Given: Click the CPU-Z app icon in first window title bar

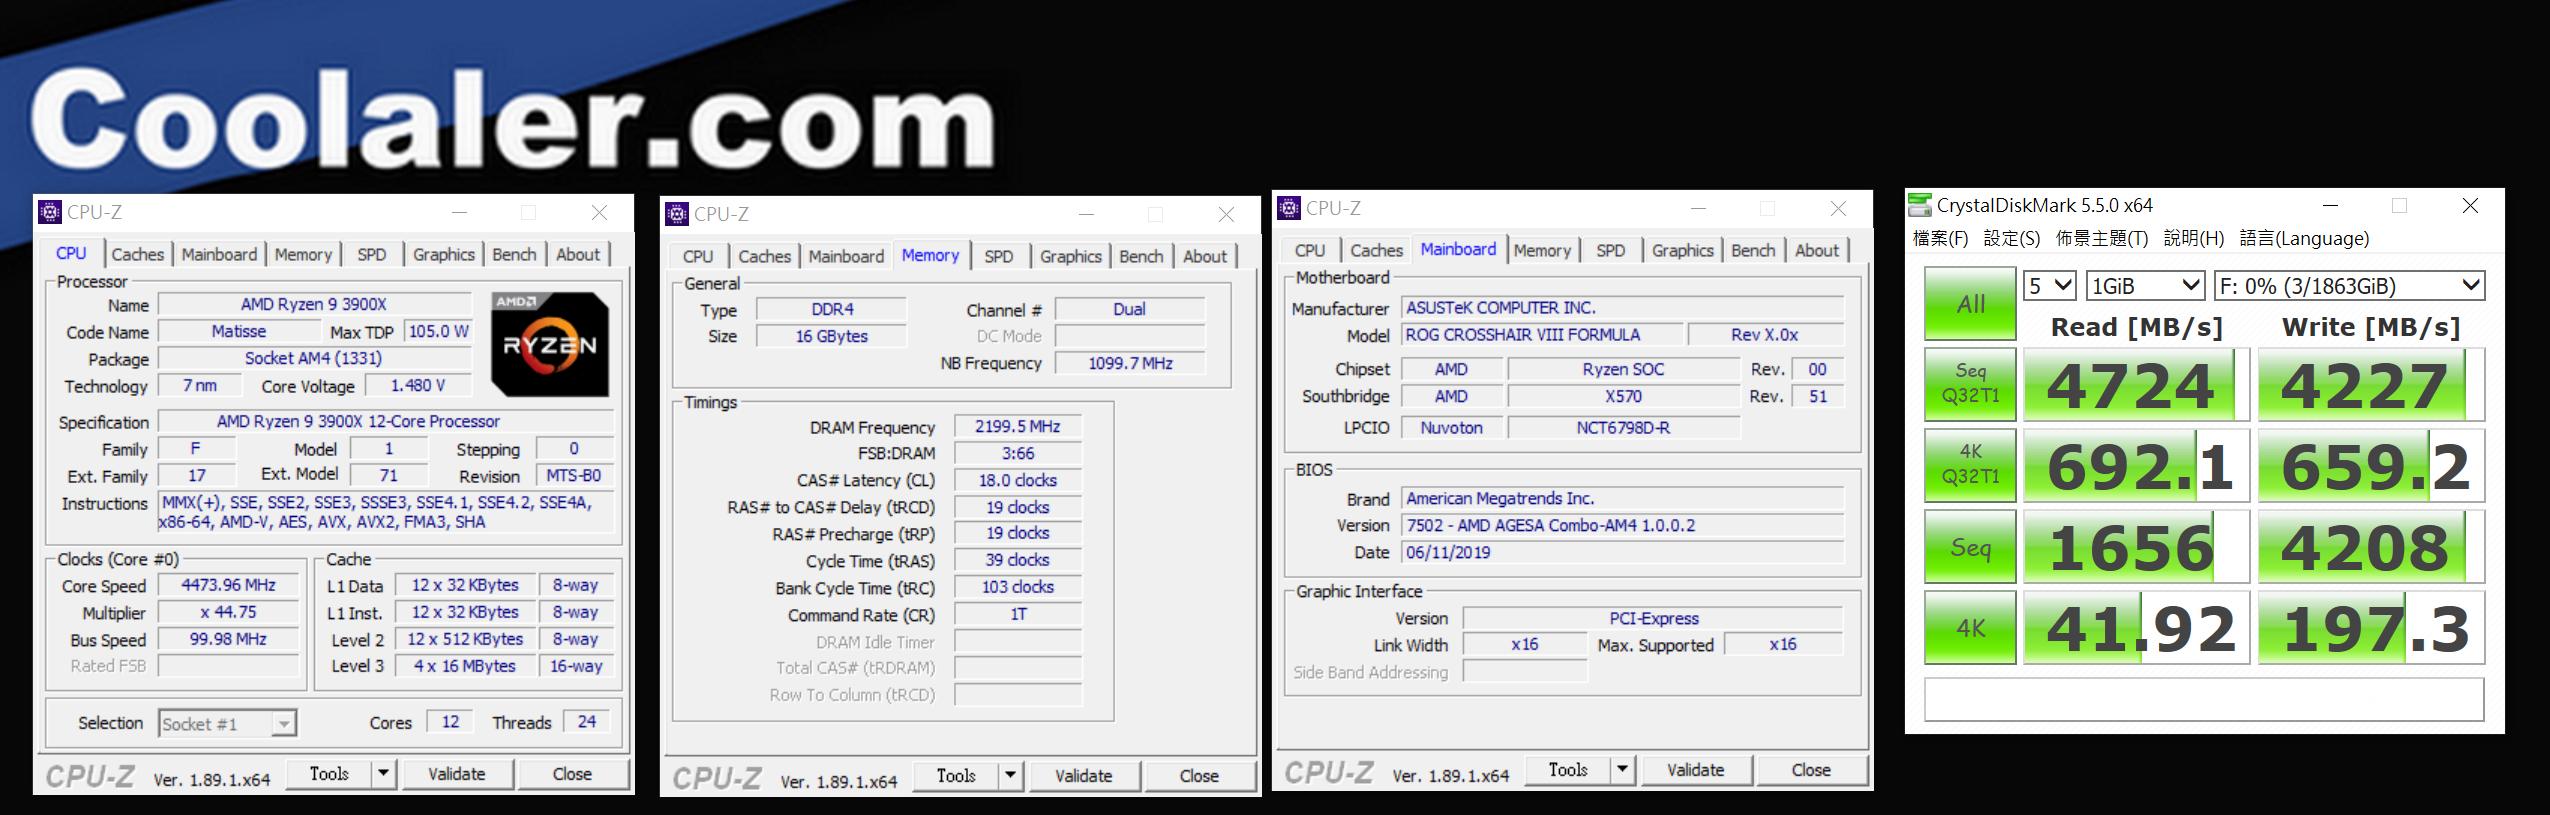Looking at the screenshot, I should (49, 212).
